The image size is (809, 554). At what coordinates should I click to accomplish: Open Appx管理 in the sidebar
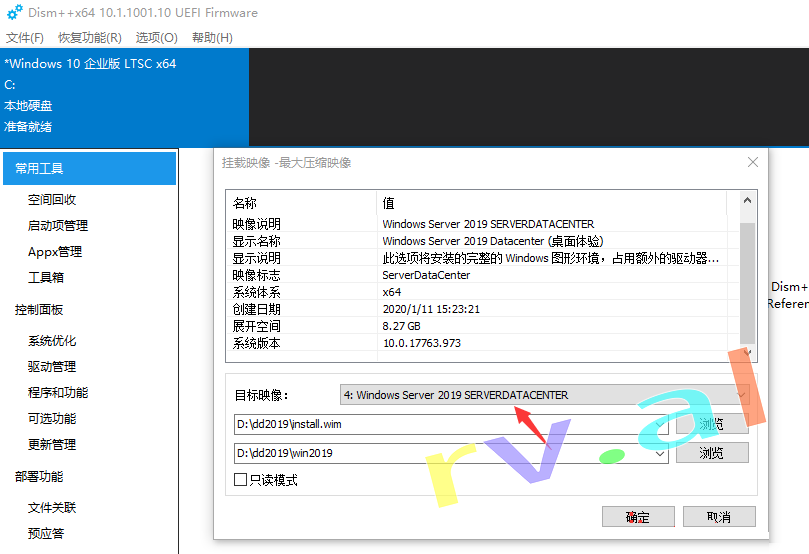pos(55,252)
